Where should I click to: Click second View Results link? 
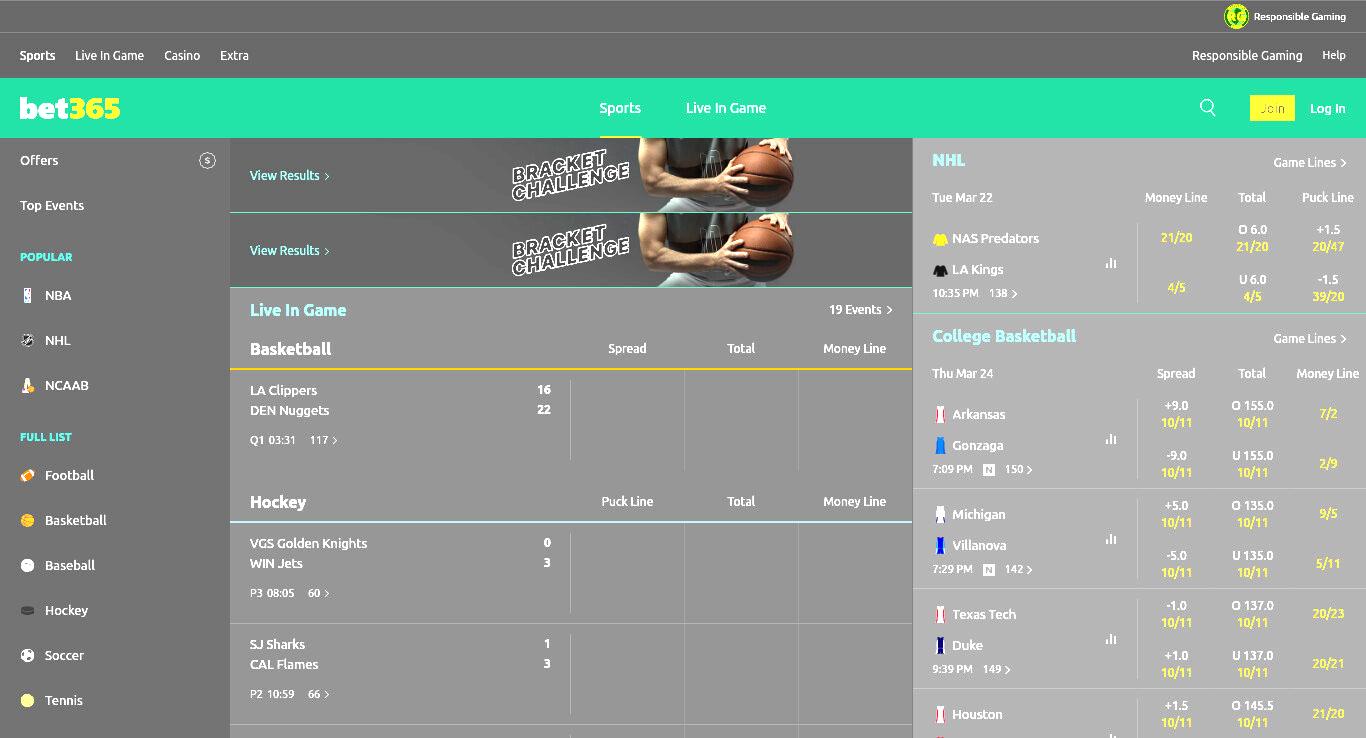tap(290, 250)
